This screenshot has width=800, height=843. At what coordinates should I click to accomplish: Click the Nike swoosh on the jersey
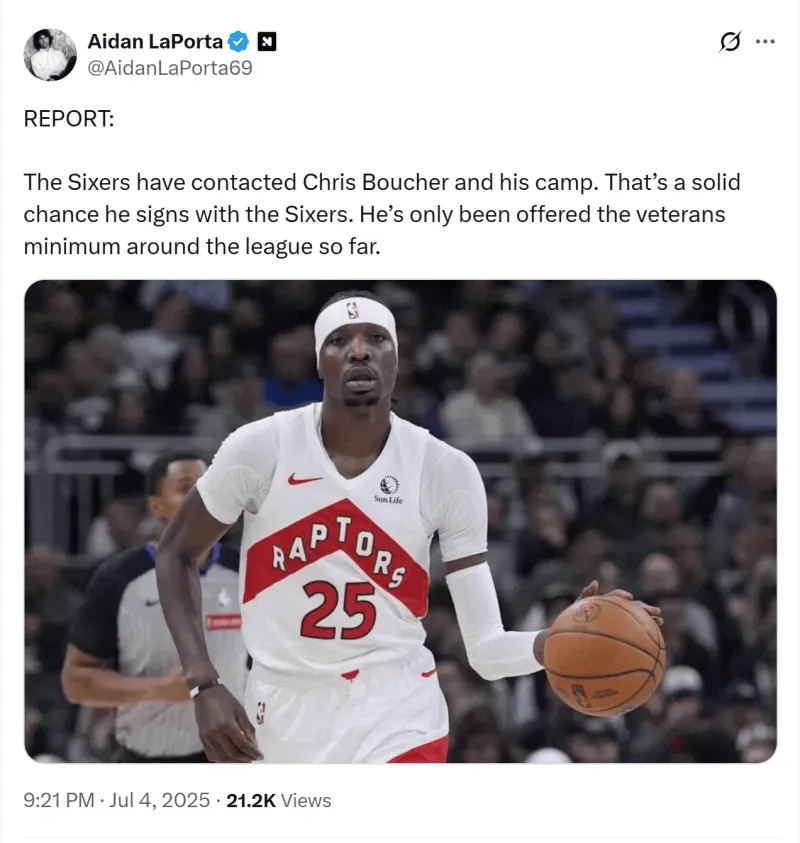coord(304,478)
